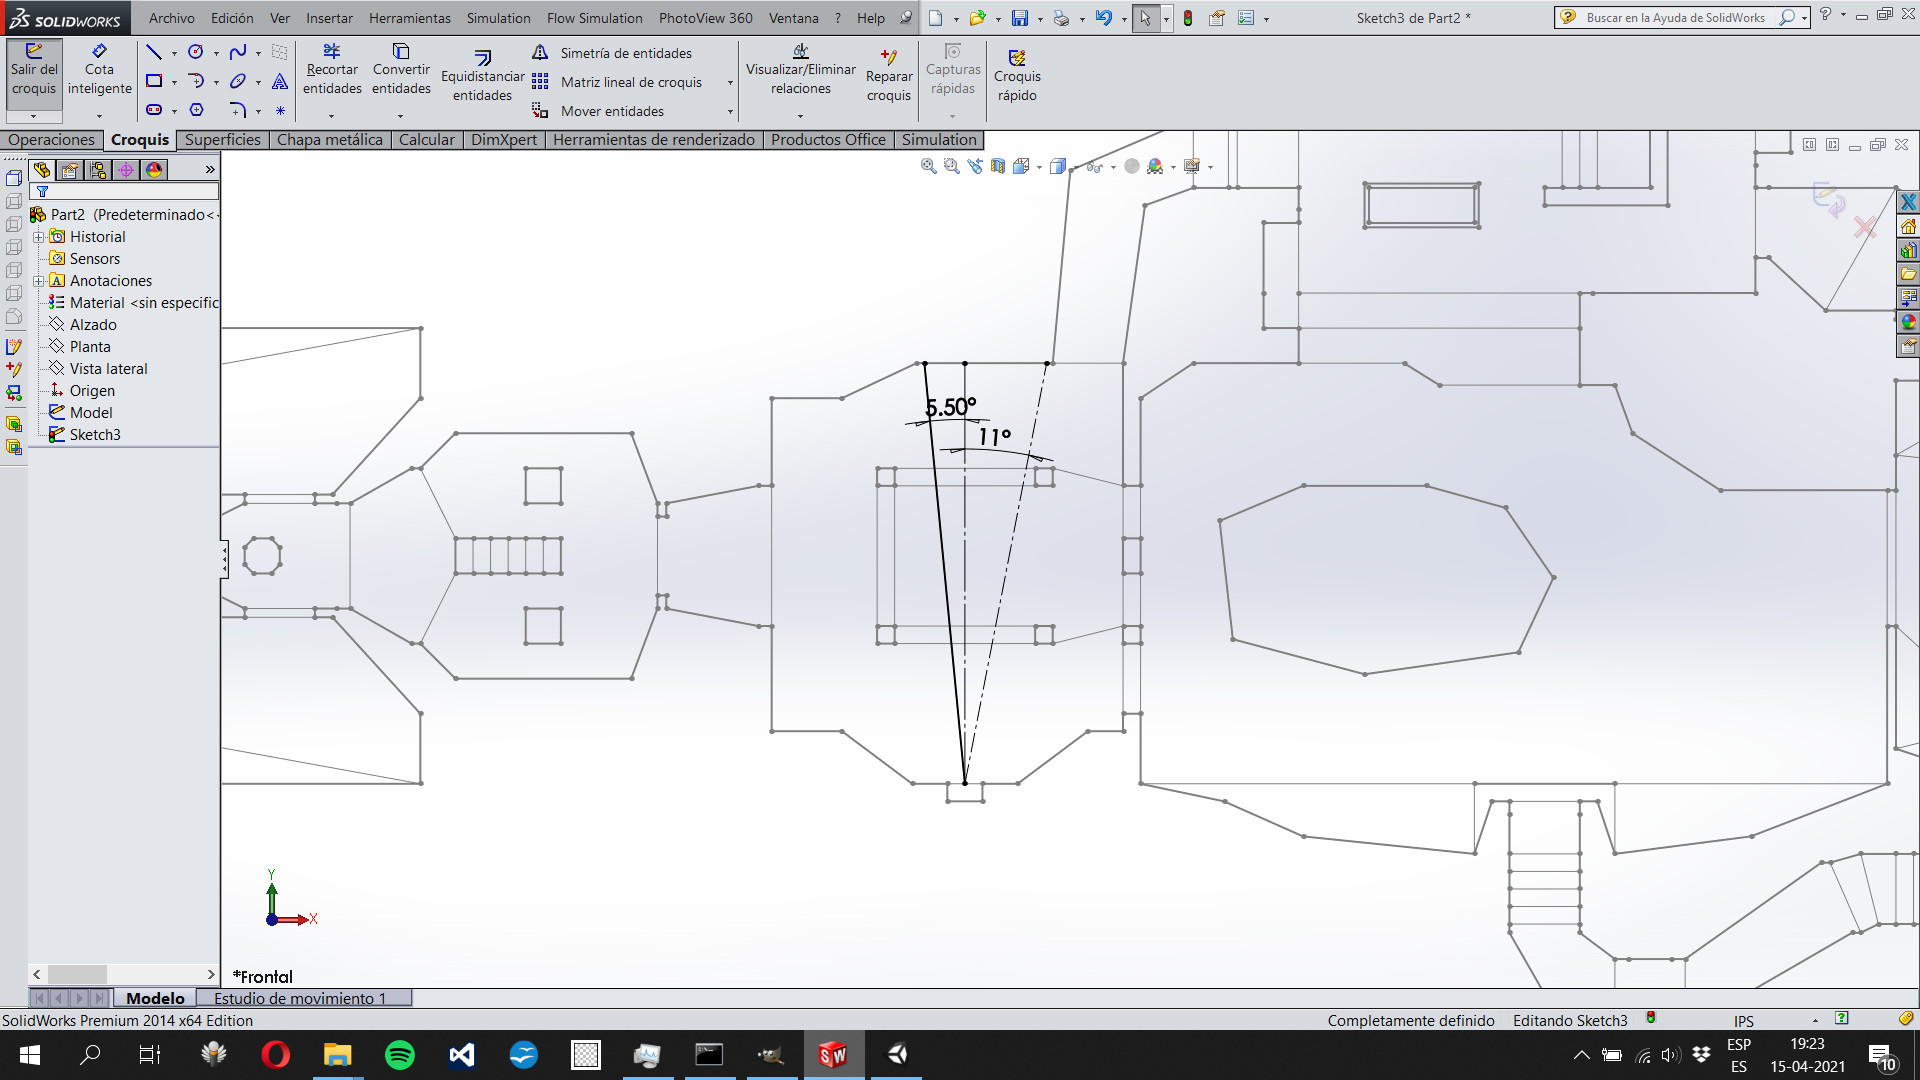Open the Insertar menu
The height and width of the screenshot is (1080, 1920).
[x=329, y=18]
